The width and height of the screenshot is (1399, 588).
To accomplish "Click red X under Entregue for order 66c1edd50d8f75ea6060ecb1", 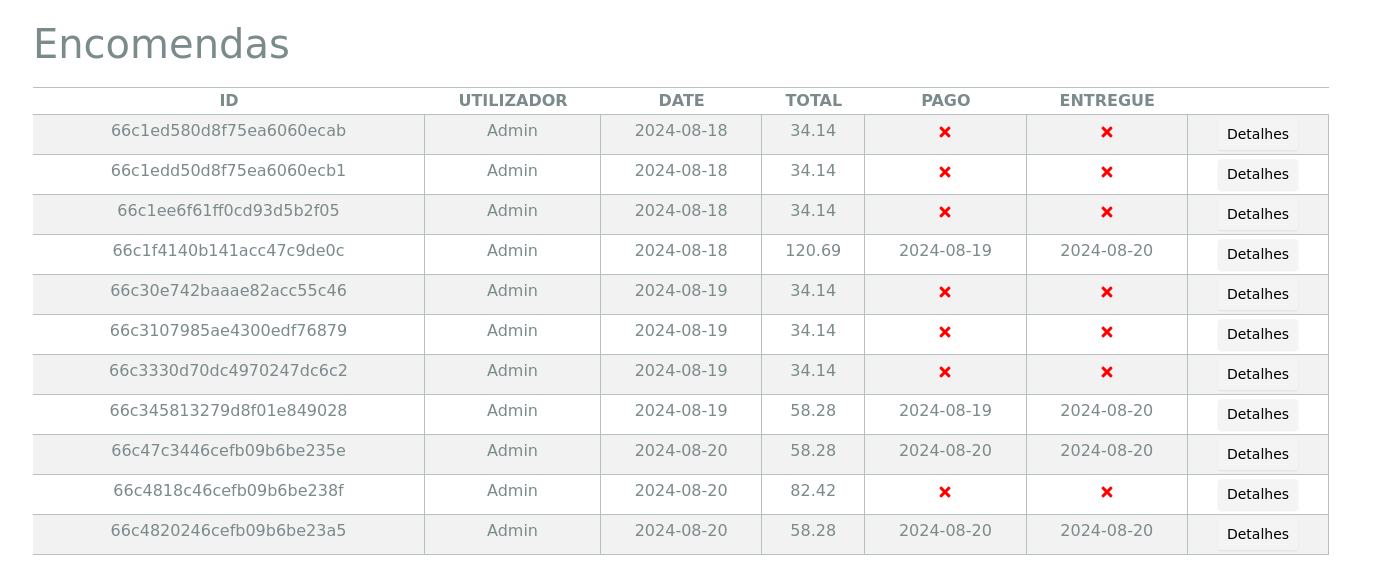I will click(1107, 172).
